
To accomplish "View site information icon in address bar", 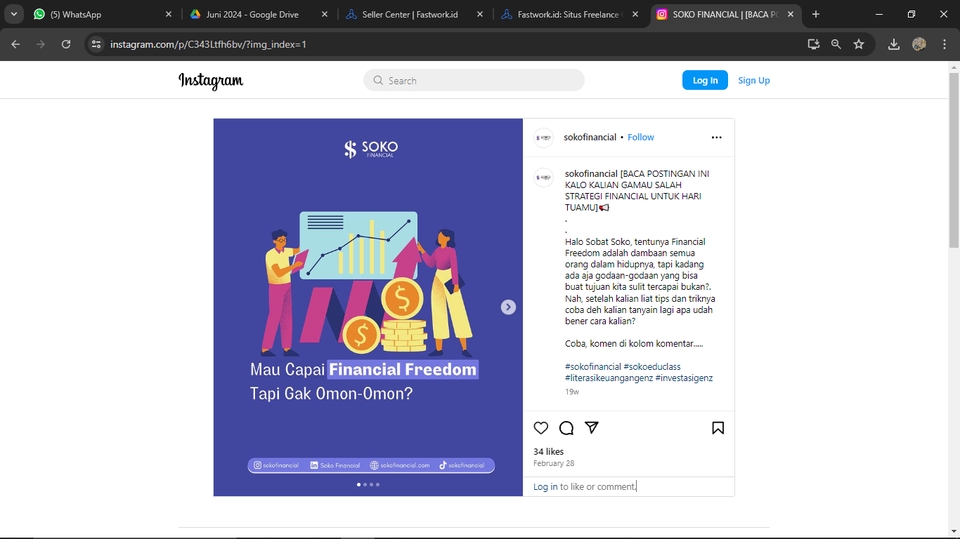I will [x=96, y=44].
